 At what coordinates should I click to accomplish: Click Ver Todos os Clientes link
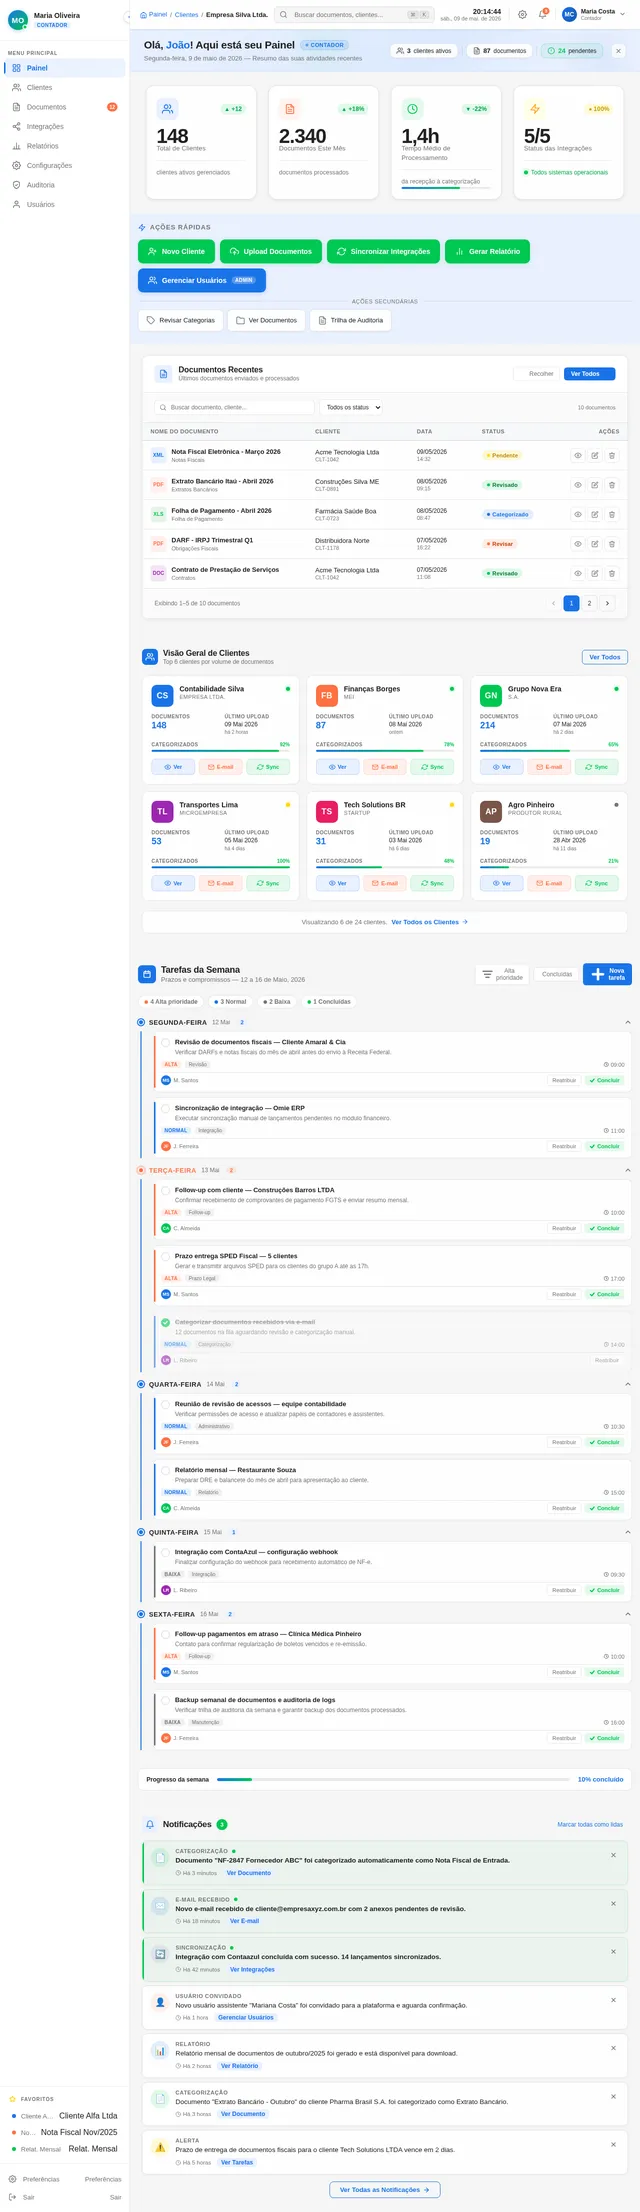coord(429,922)
